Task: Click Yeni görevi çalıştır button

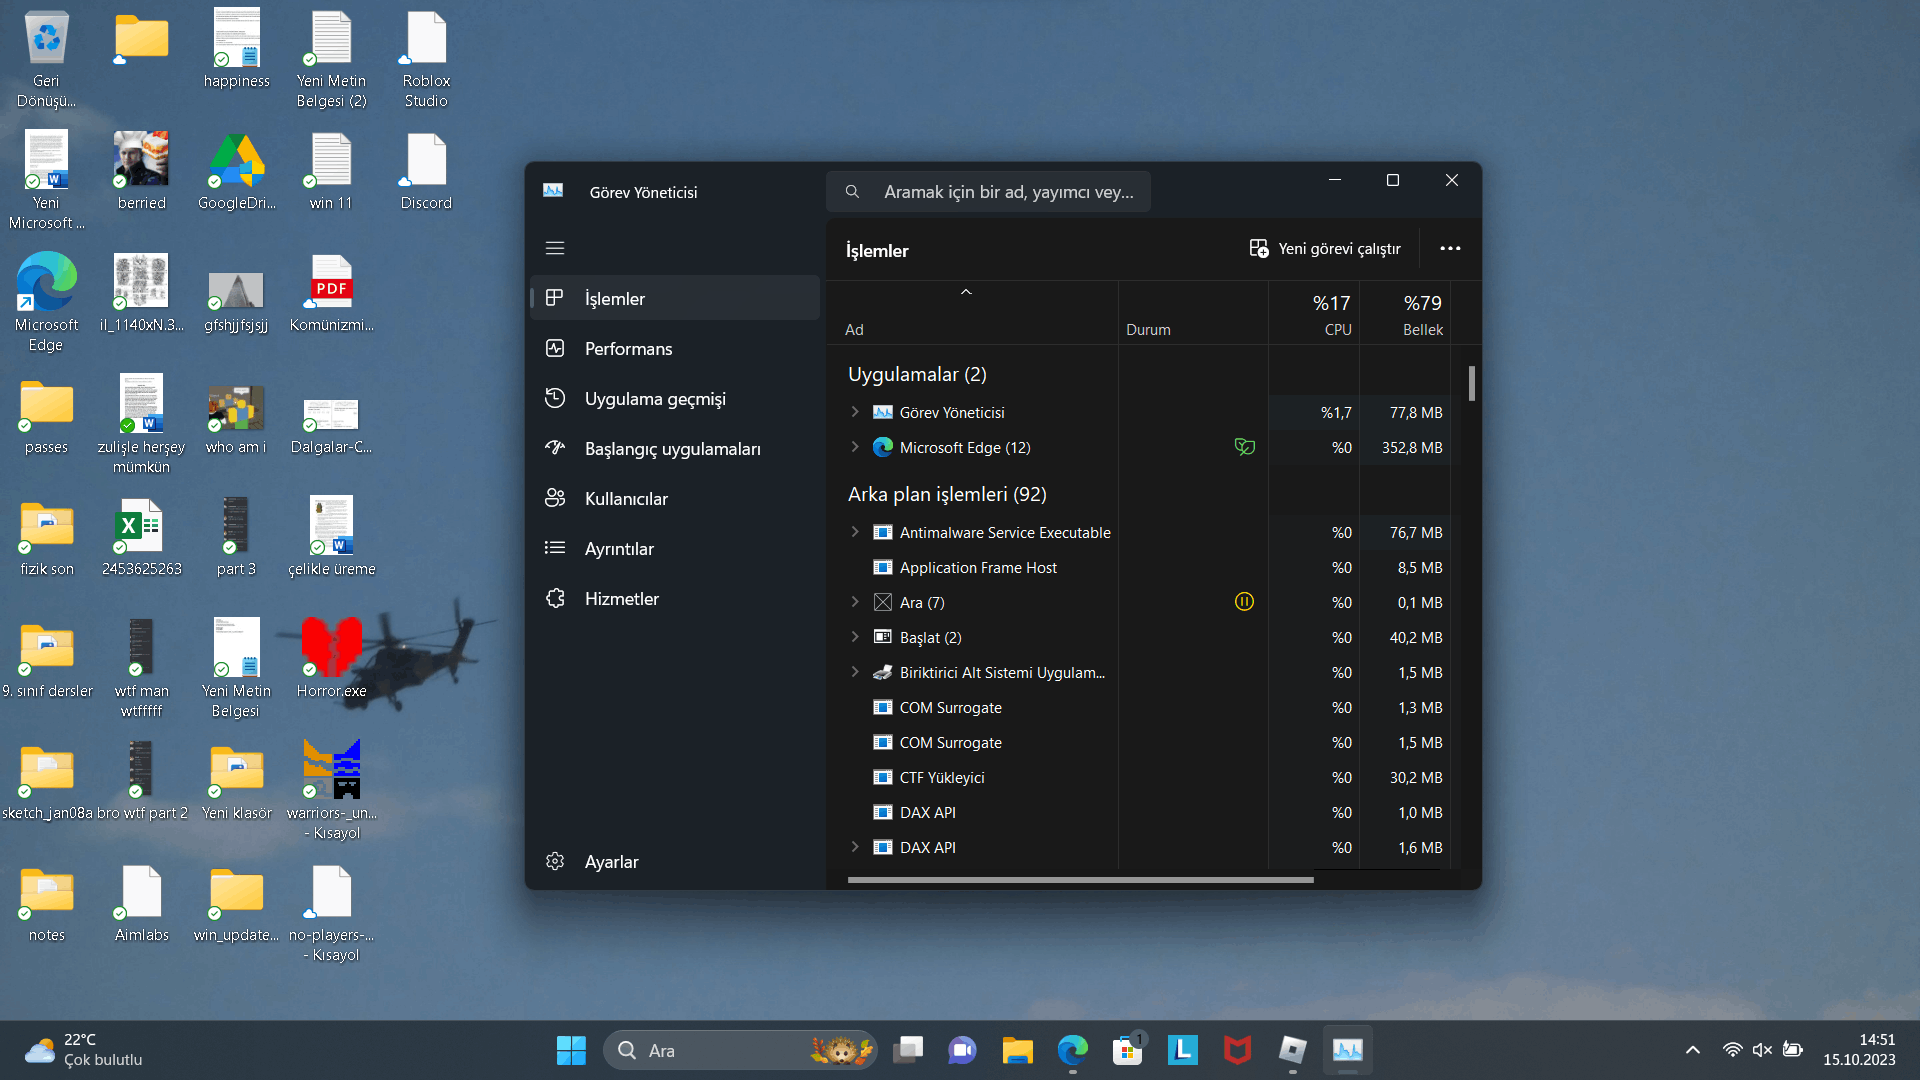Action: [x=1325, y=249]
